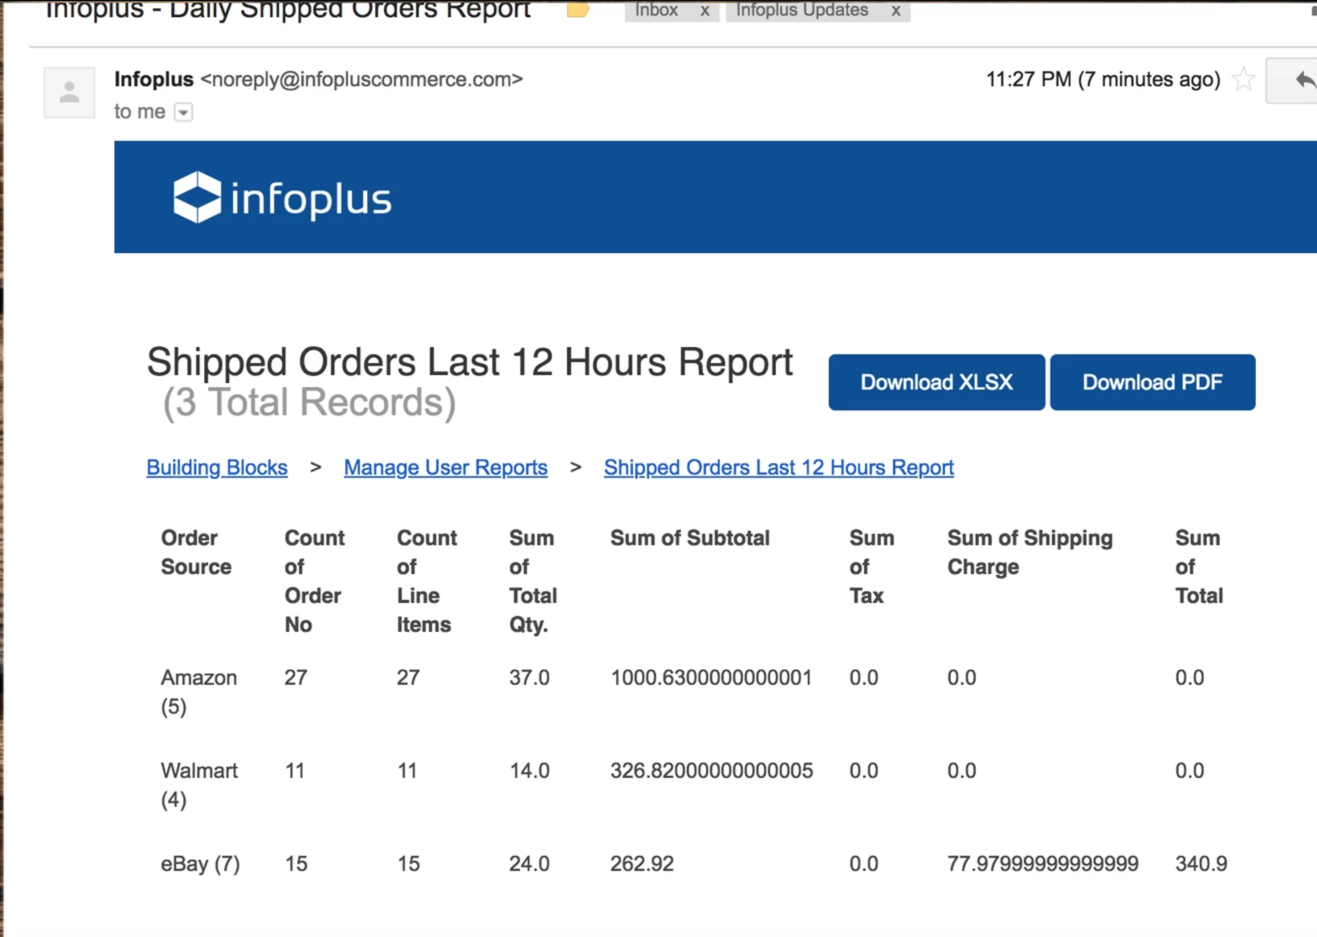Image resolution: width=1317 pixels, height=937 pixels.
Task: Click the Amazon (5) row label
Action: [x=199, y=692]
